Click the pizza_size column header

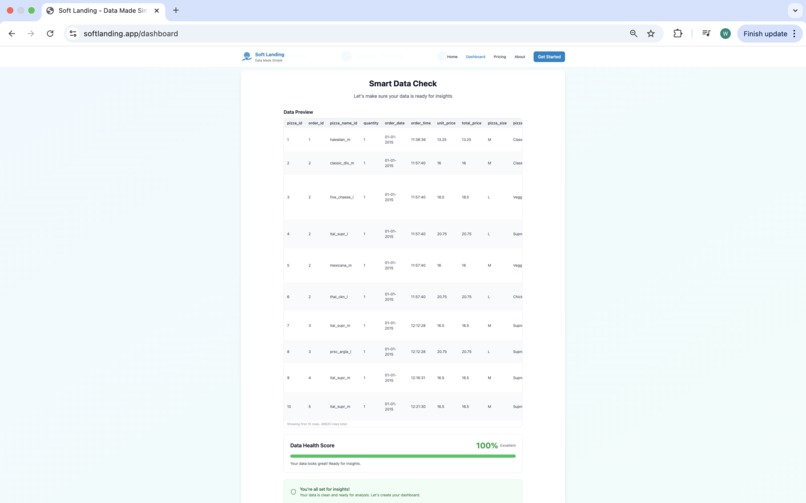coord(497,123)
